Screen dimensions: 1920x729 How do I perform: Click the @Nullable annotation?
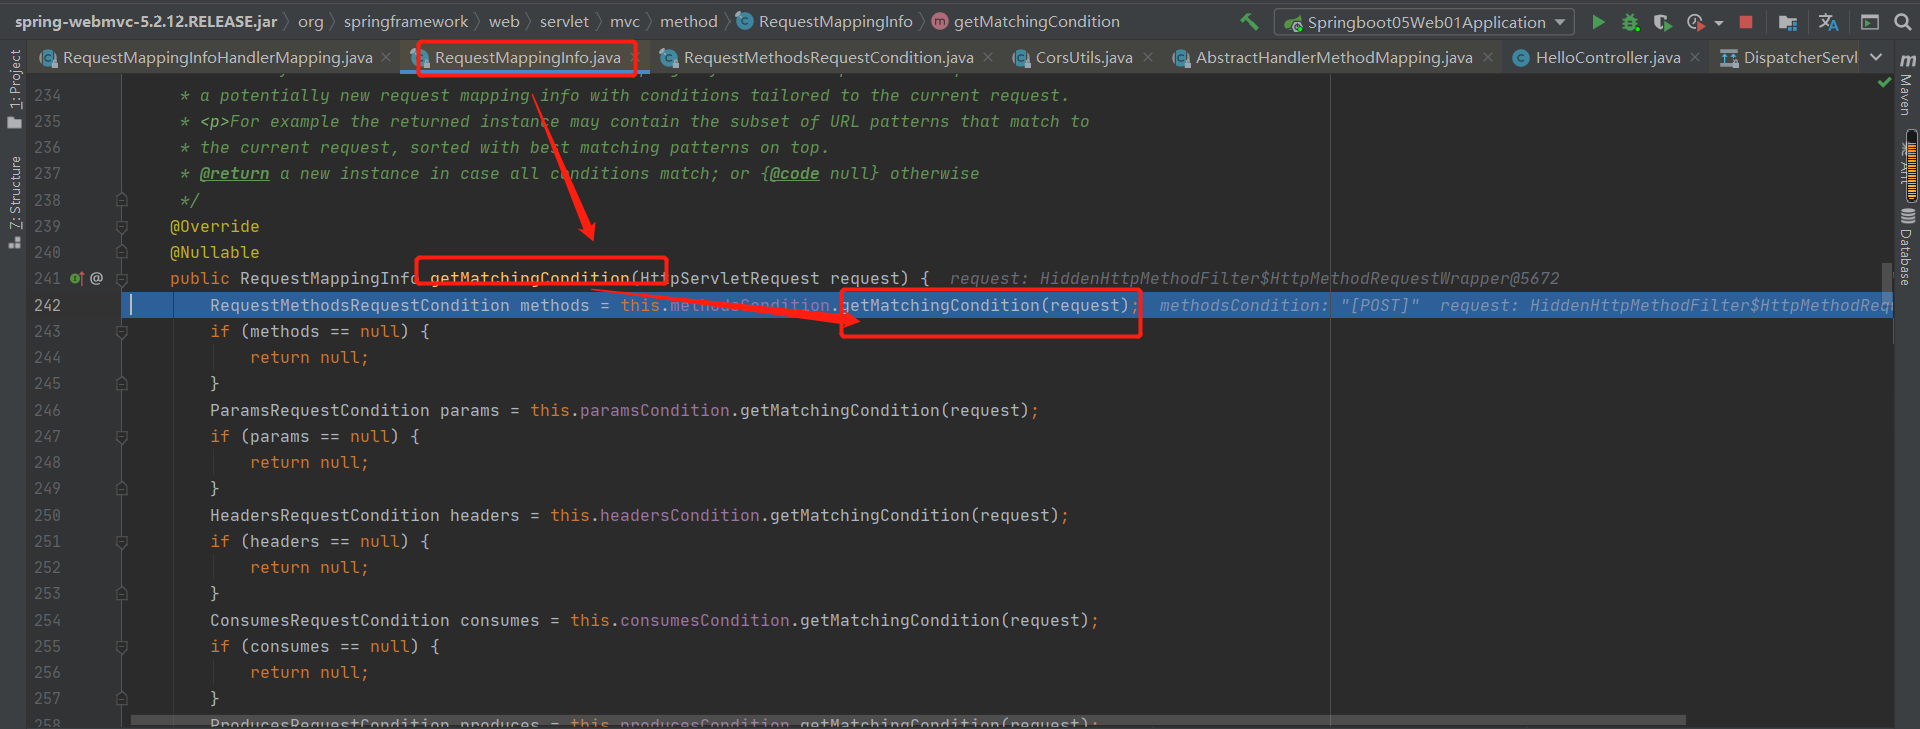click(x=214, y=253)
